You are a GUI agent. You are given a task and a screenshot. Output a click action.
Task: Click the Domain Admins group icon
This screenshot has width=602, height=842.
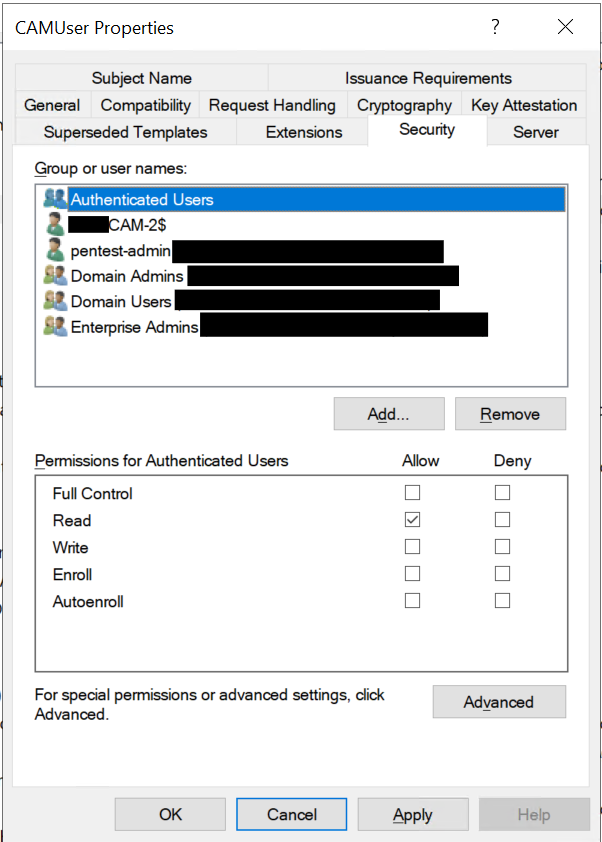[x=55, y=275]
